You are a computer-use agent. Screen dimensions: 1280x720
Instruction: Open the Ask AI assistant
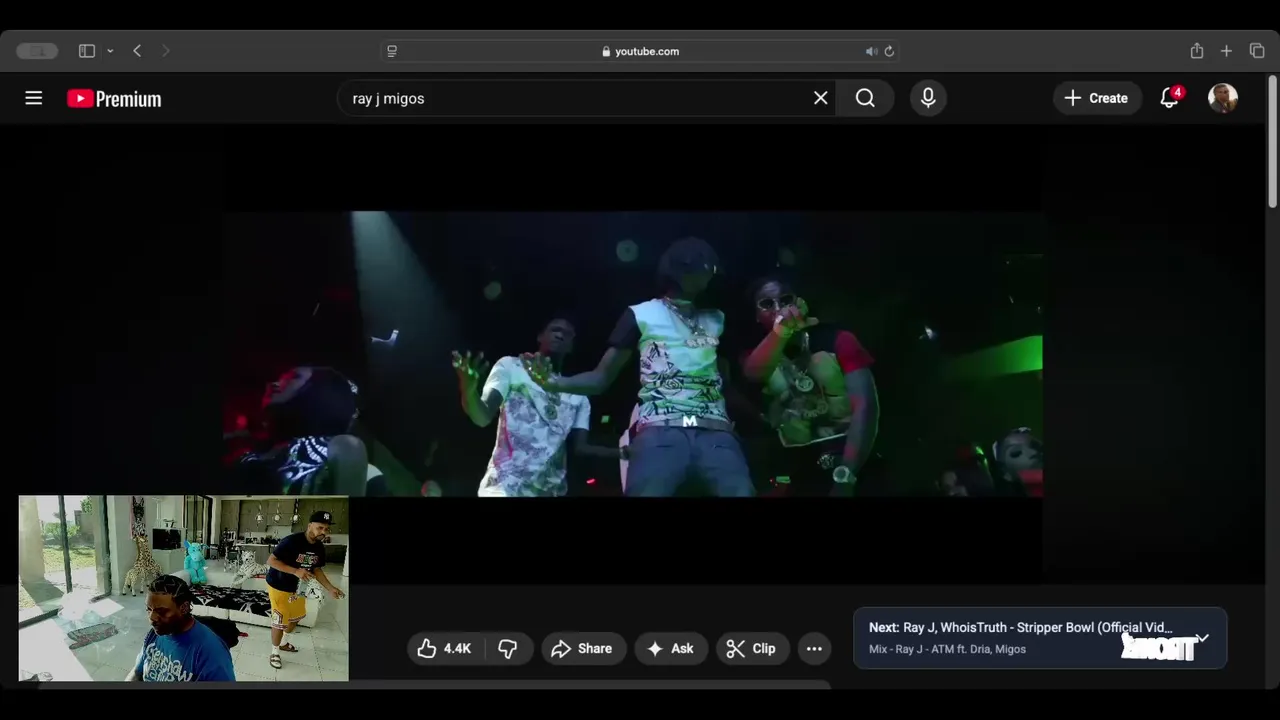[x=671, y=649]
